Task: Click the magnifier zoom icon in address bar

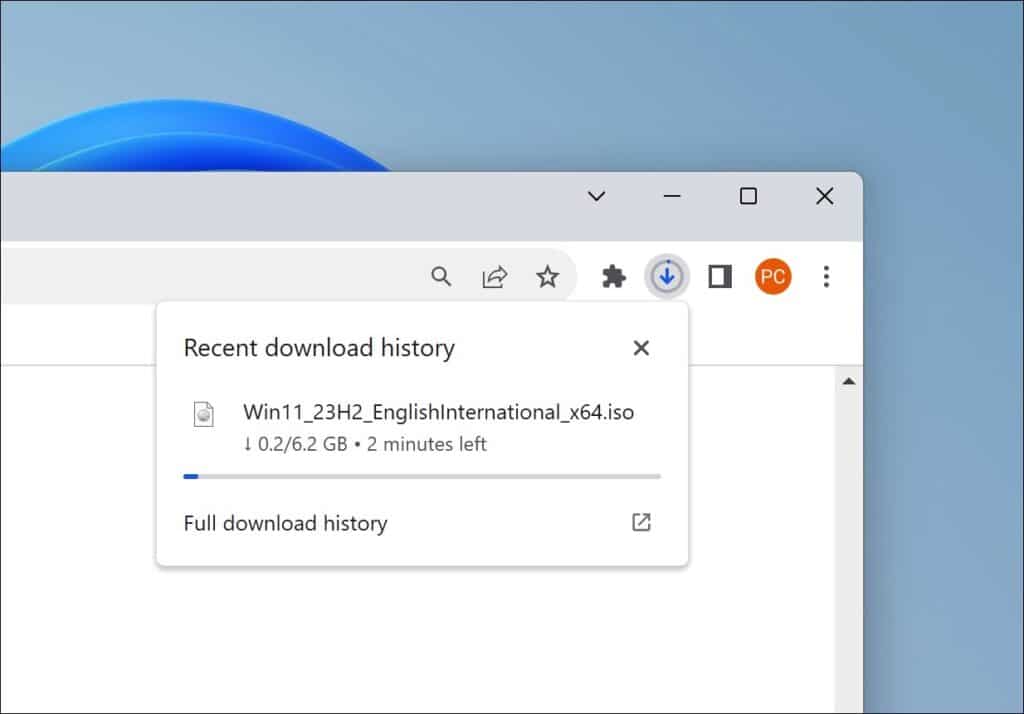Action: (x=441, y=277)
